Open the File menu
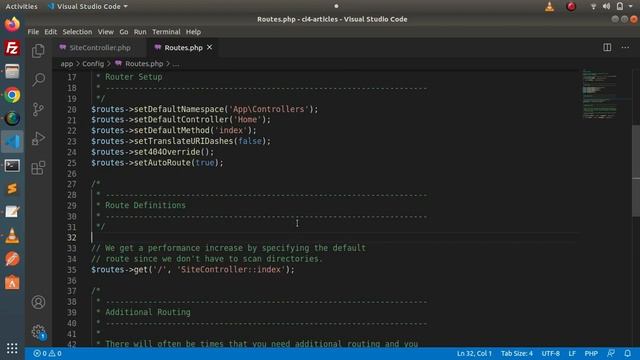 [33, 32]
